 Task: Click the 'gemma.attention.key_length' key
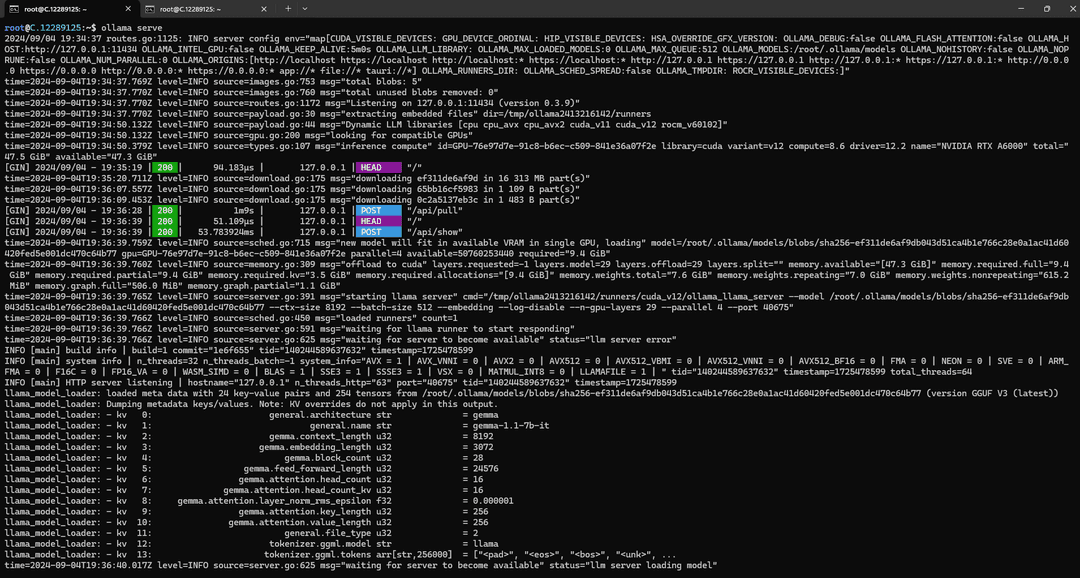tap(304, 512)
